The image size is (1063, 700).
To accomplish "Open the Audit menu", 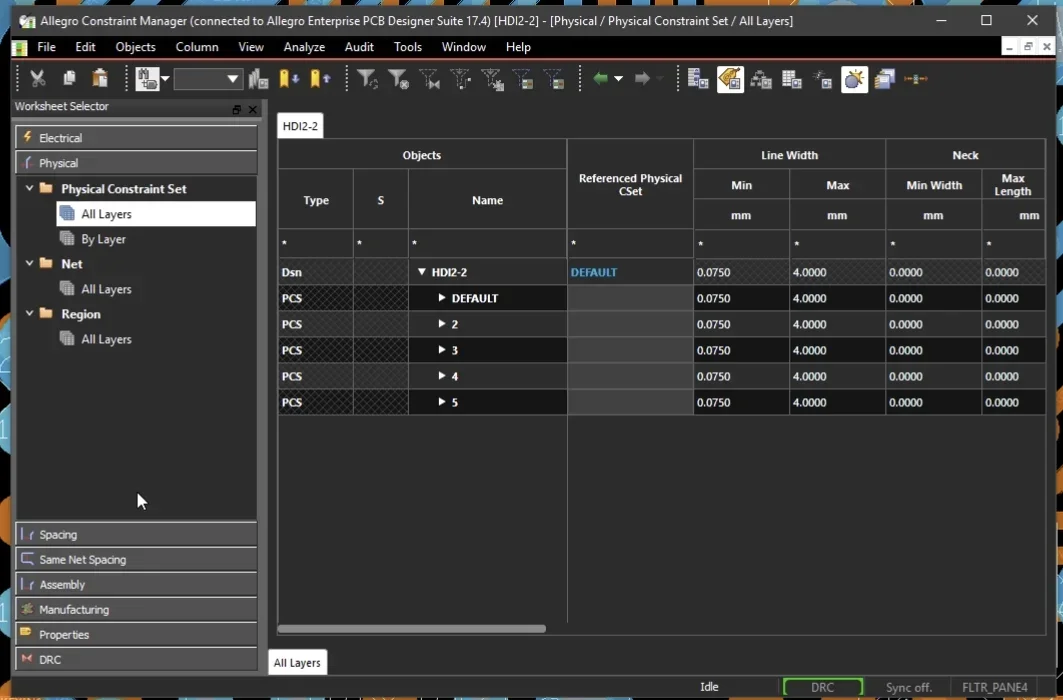I will tap(359, 47).
